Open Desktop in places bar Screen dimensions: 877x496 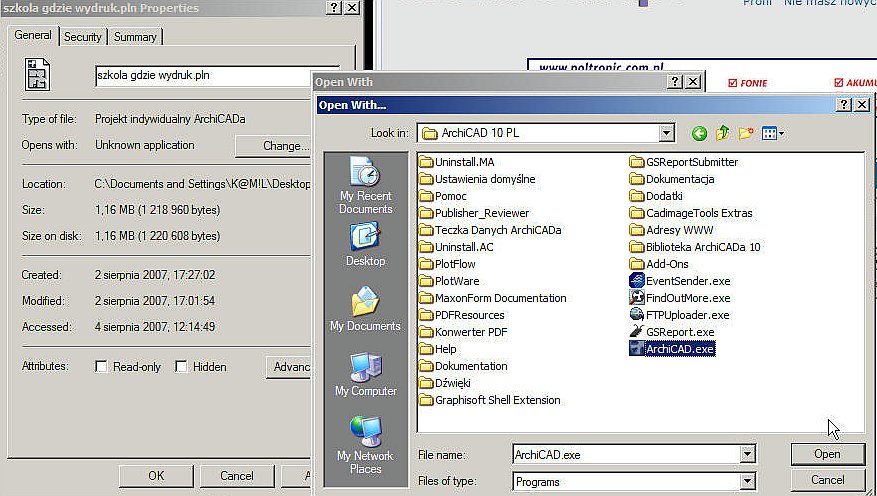pyautogui.click(x=365, y=244)
